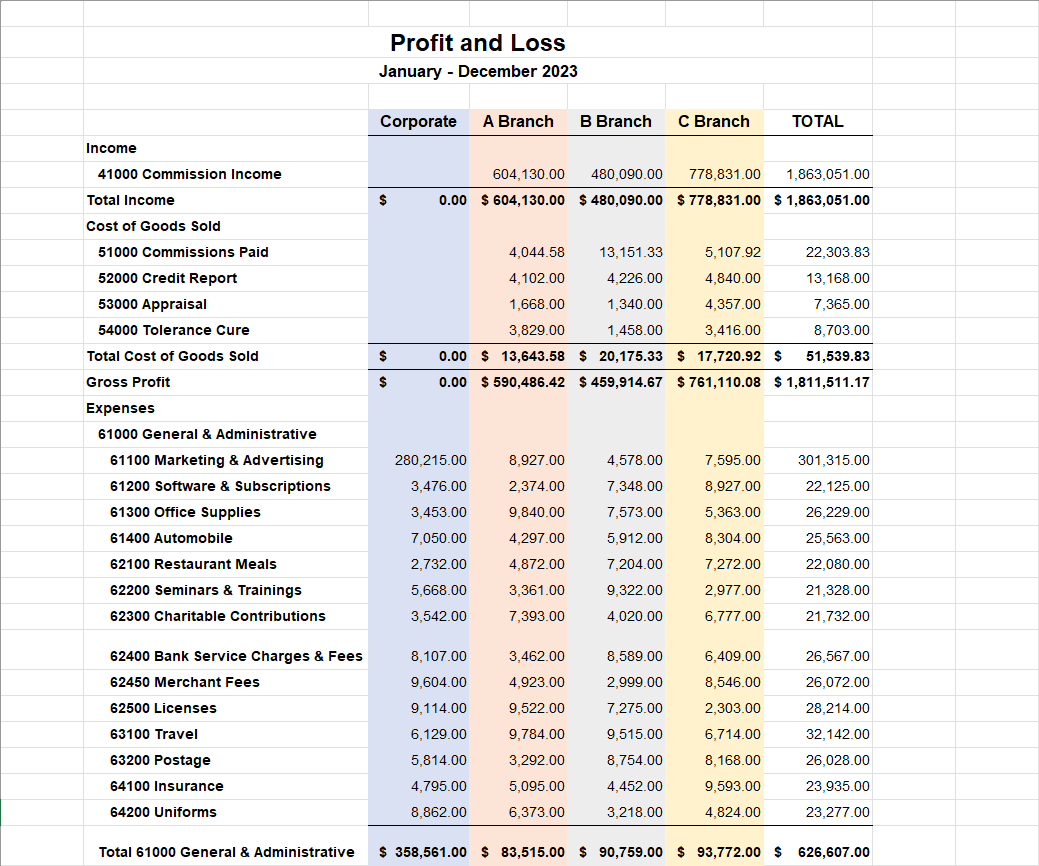Screen dimensions: 1039x866
Task: Click the Travel total value 32,142.00
Action: [837, 734]
